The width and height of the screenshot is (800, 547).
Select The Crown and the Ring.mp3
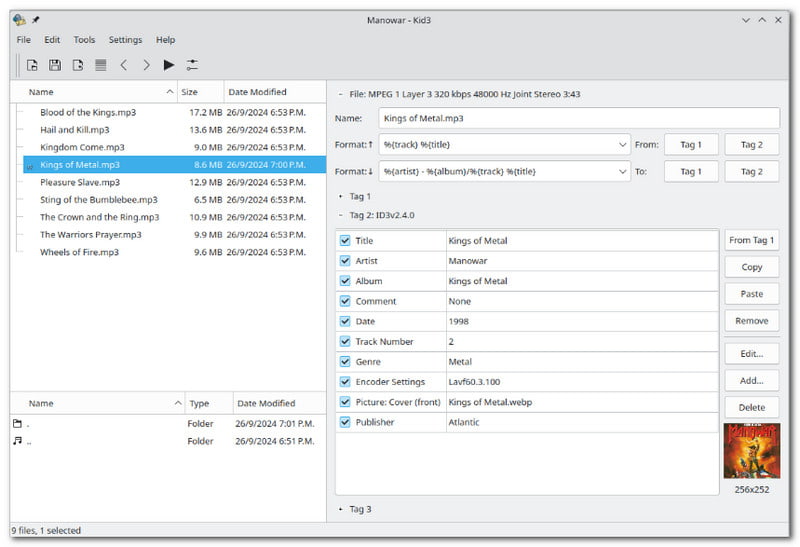(x=173, y=217)
